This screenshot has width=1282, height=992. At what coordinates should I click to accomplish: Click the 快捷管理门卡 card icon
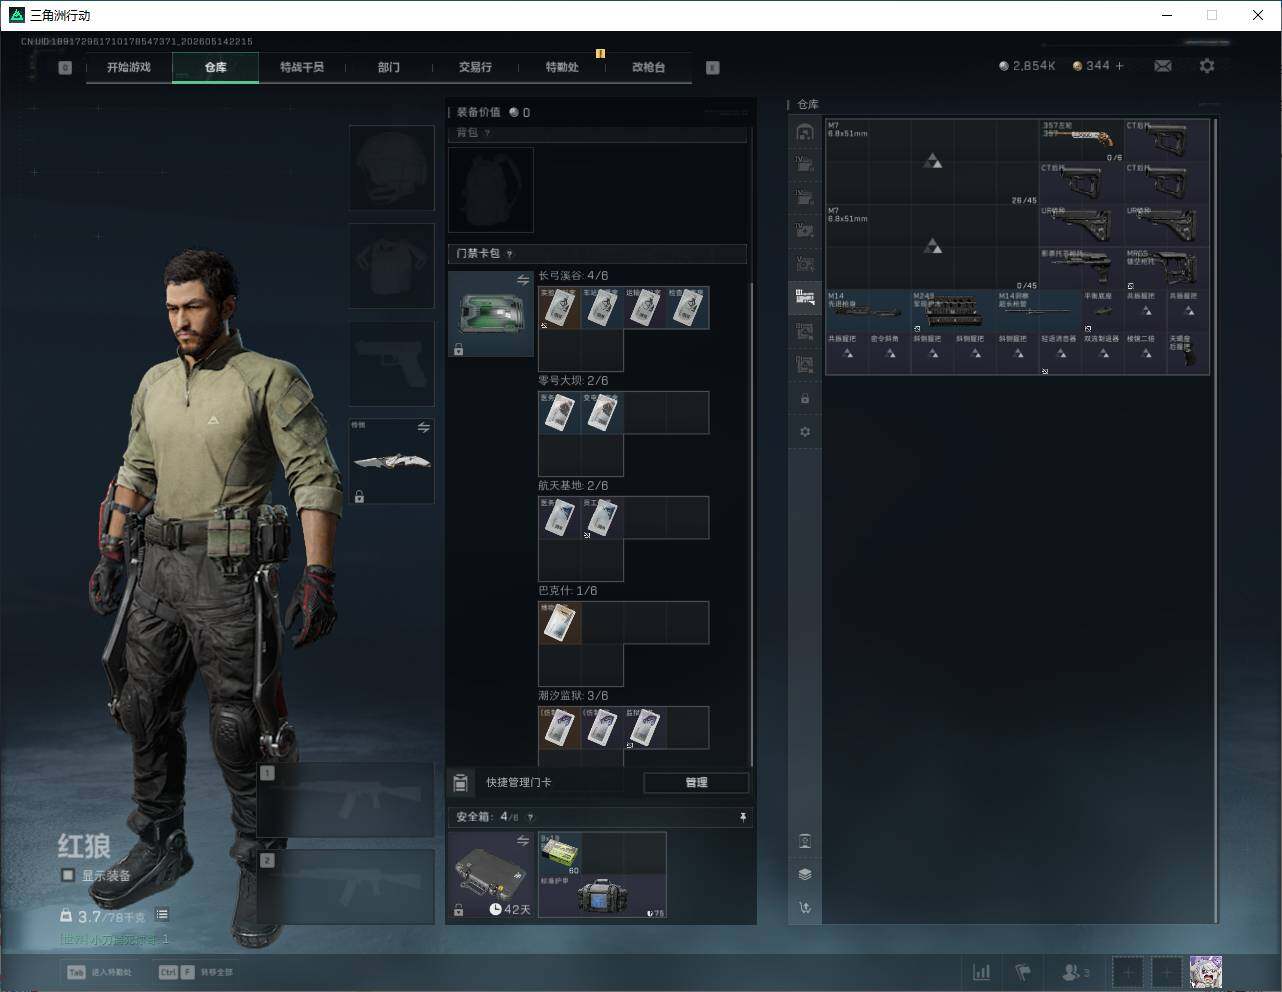pos(461,782)
